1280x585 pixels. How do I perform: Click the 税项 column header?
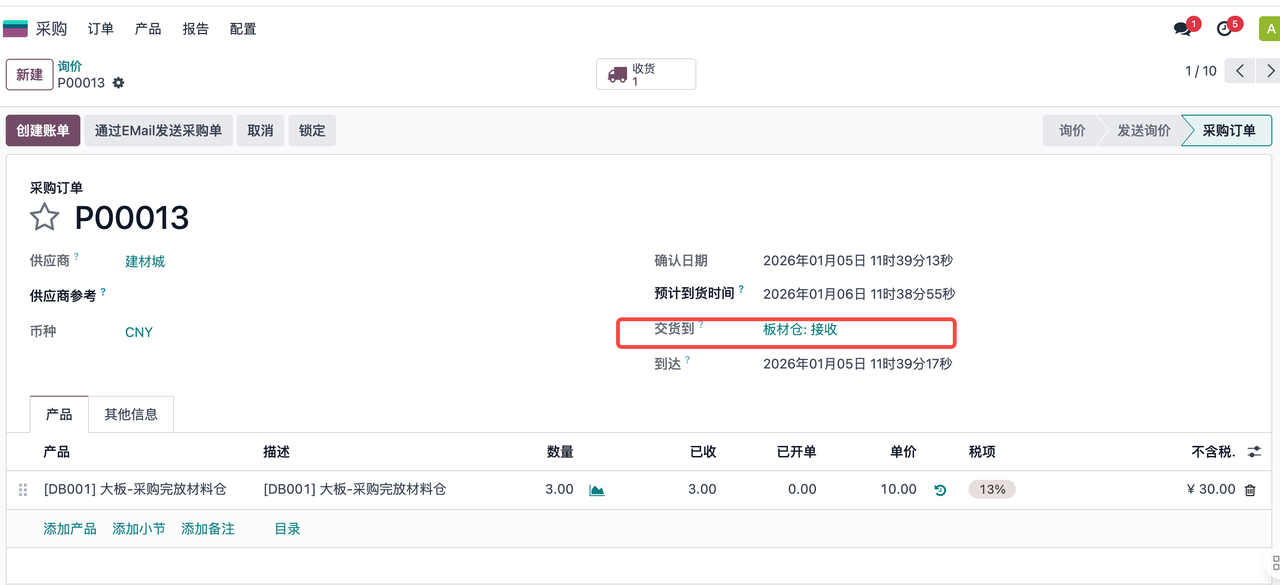(982, 452)
